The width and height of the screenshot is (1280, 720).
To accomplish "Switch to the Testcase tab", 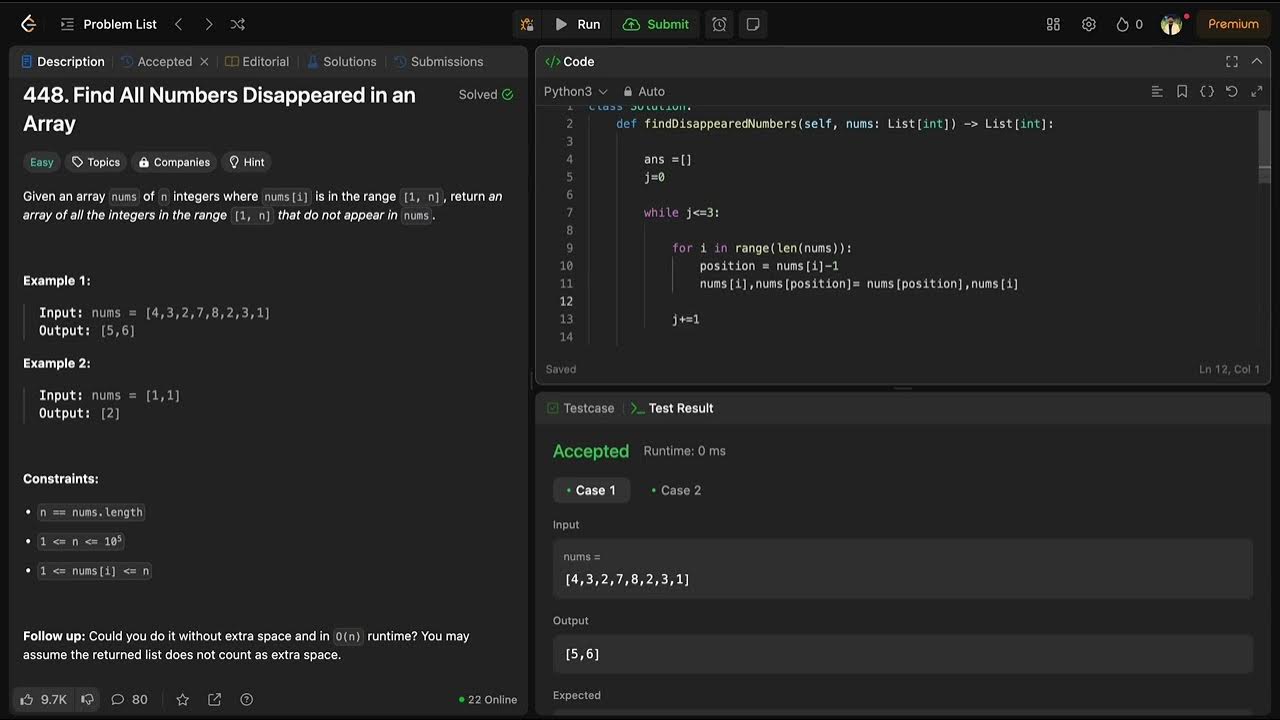I will click(580, 408).
